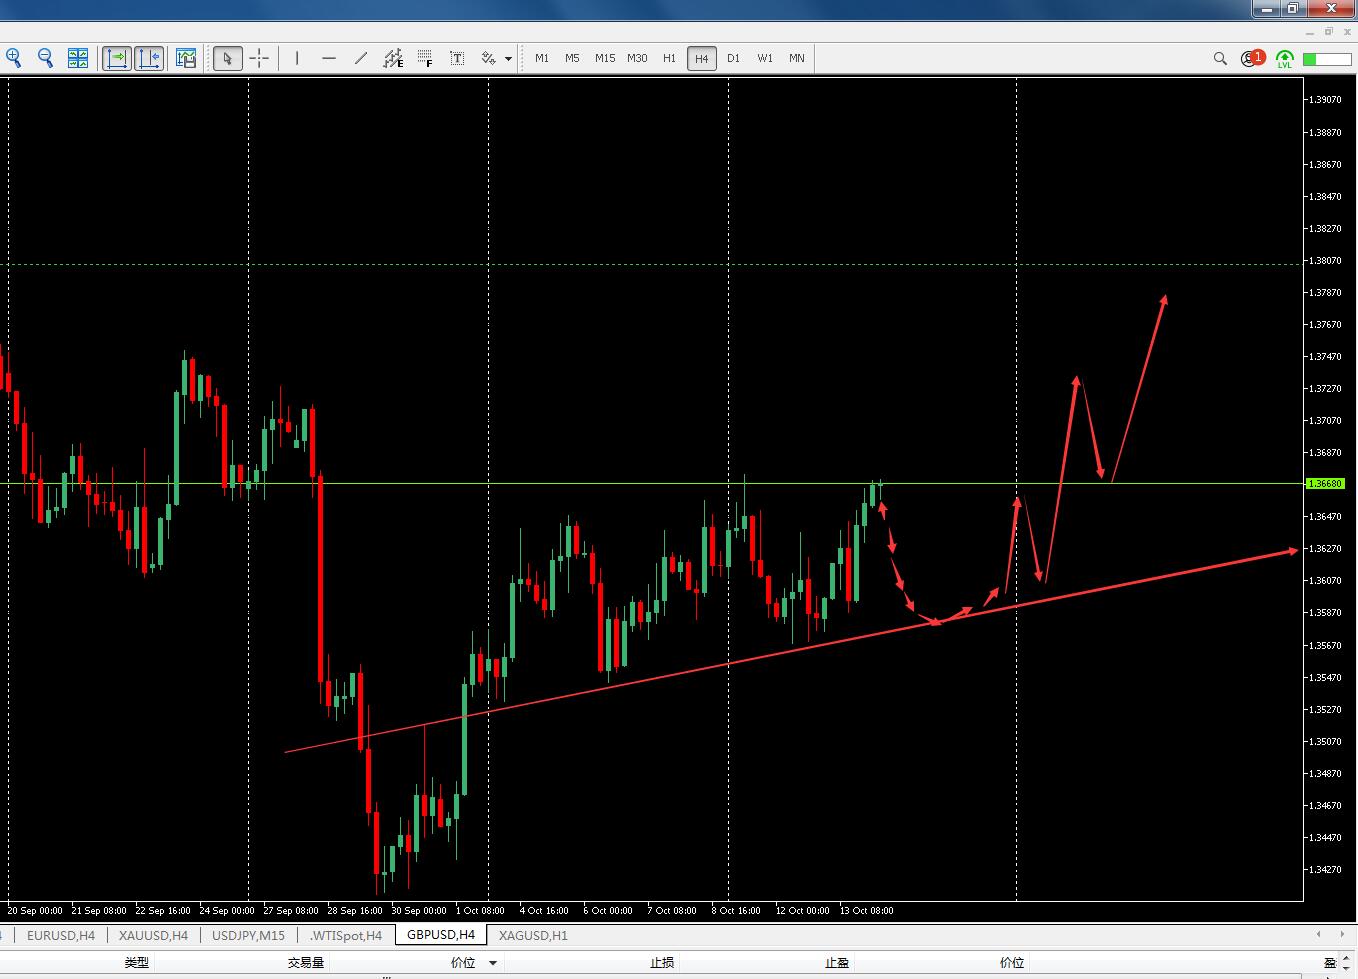The width and height of the screenshot is (1358, 979).
Task: Expand the drawing objects dropdown arrow
Action: click(508, 59)
